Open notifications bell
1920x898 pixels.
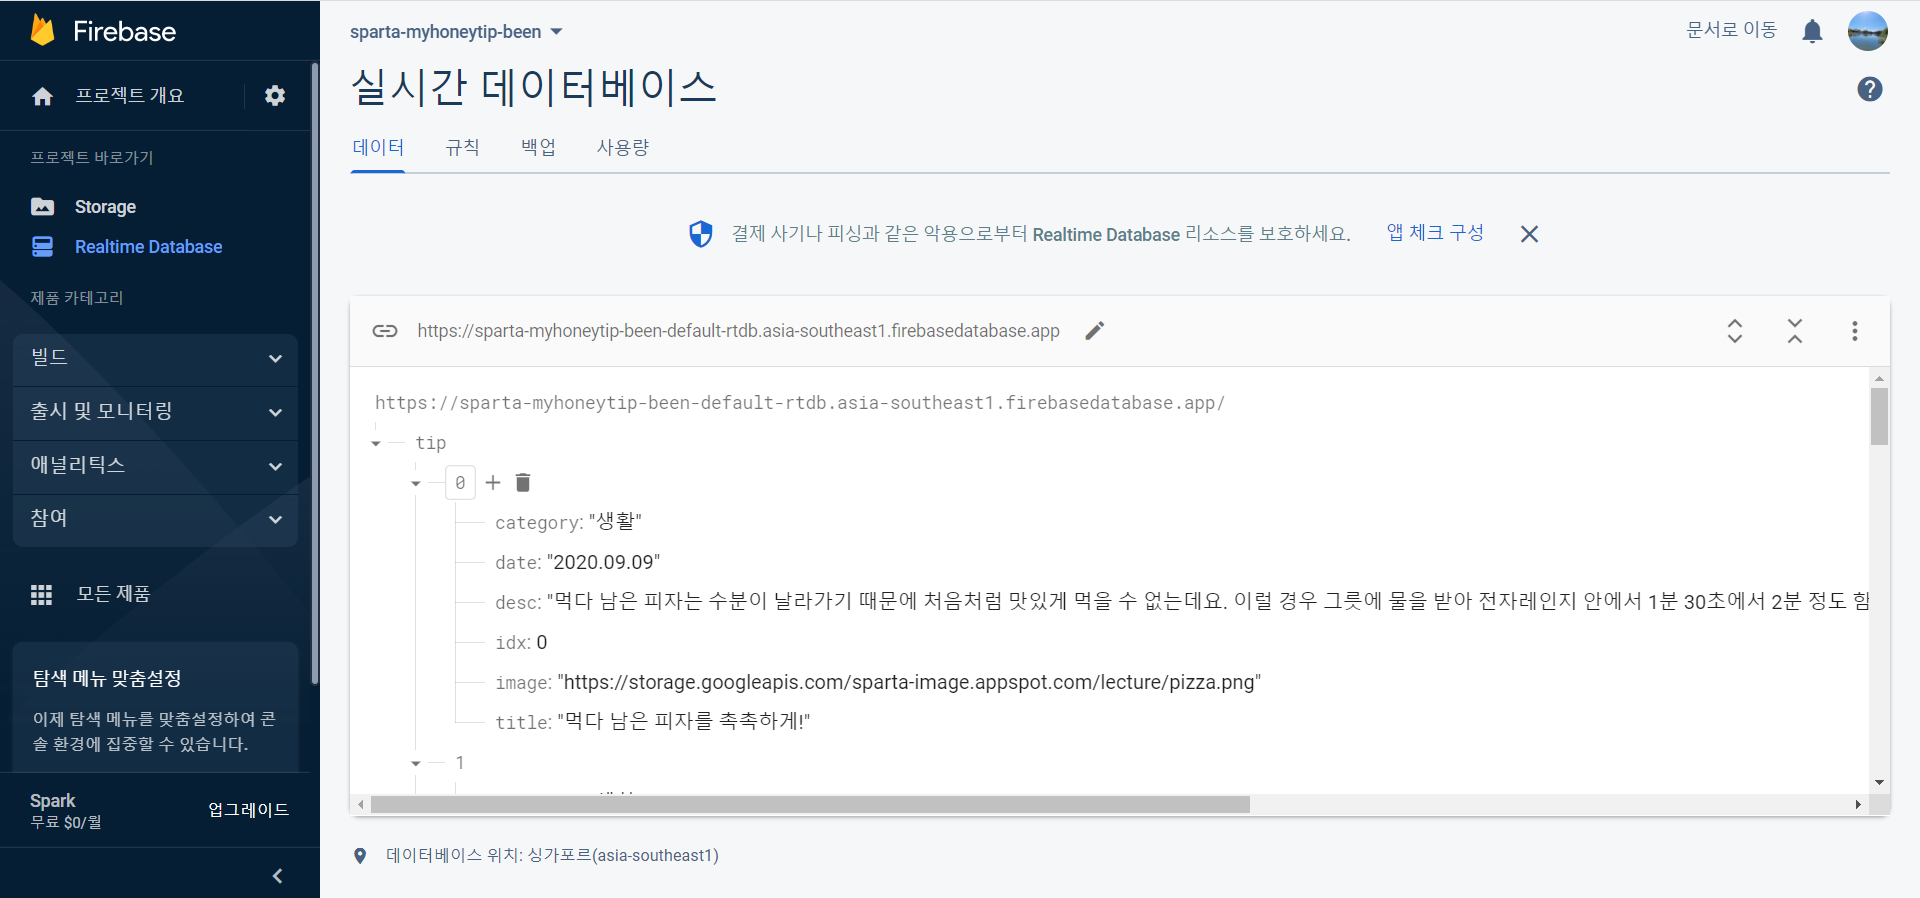click(1812, 32)
